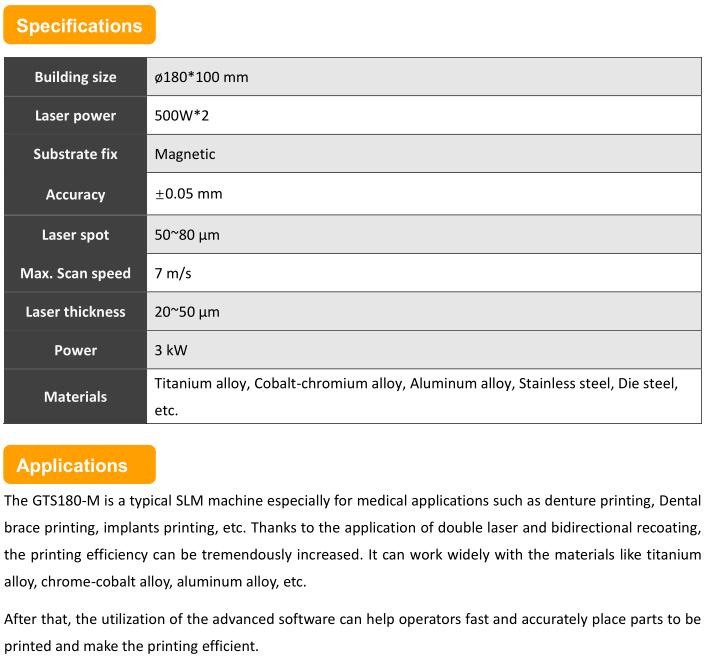Select the Laser spot label cell

click(x=75, y=235)
